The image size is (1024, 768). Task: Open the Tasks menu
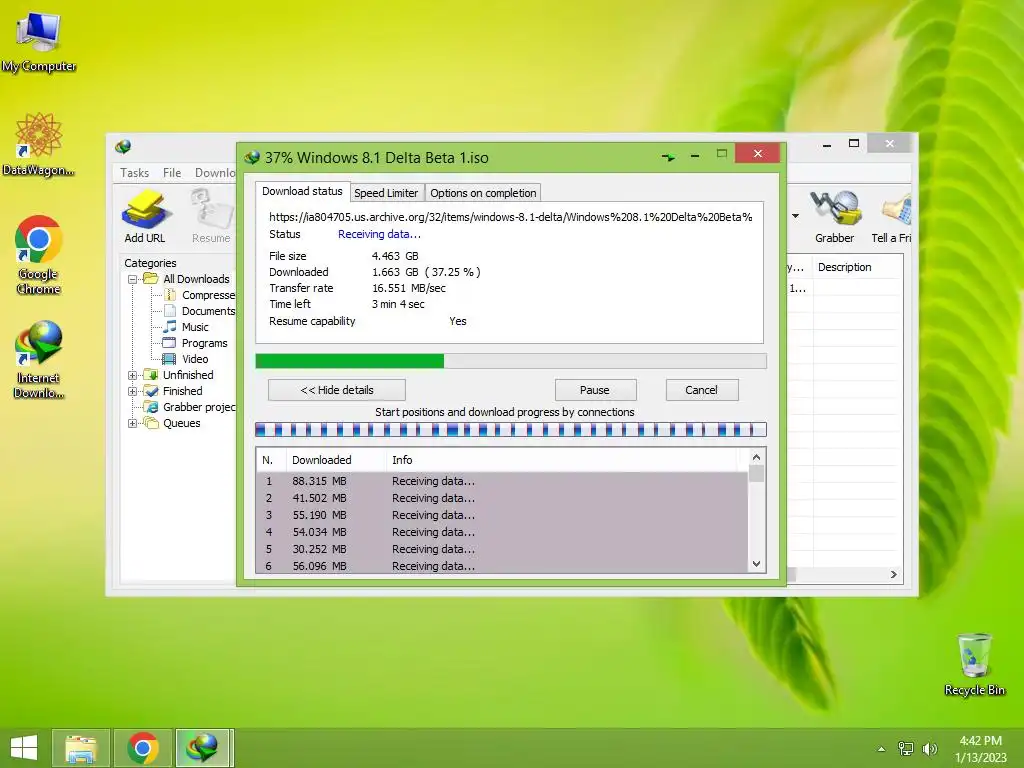pyautogui.click(x=135, y=172)
